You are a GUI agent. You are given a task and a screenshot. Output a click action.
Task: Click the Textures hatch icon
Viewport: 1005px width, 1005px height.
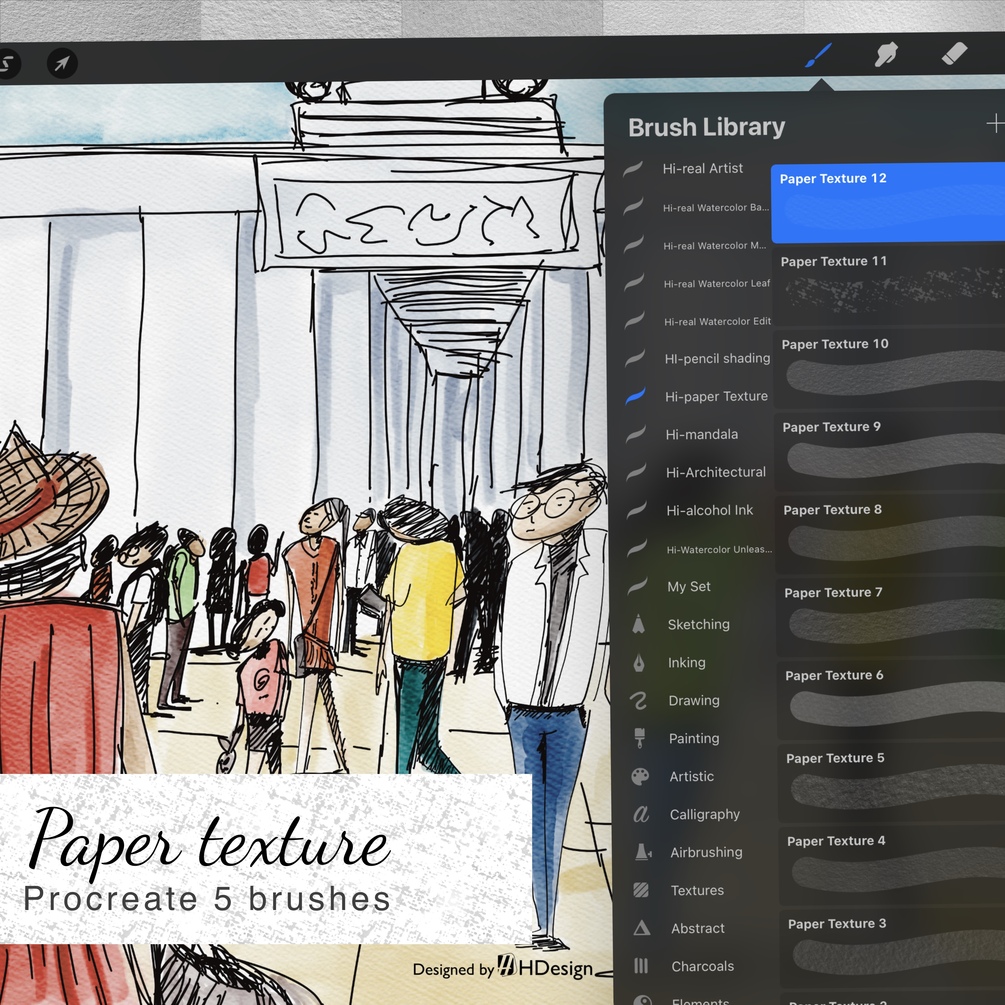(641, 890)
